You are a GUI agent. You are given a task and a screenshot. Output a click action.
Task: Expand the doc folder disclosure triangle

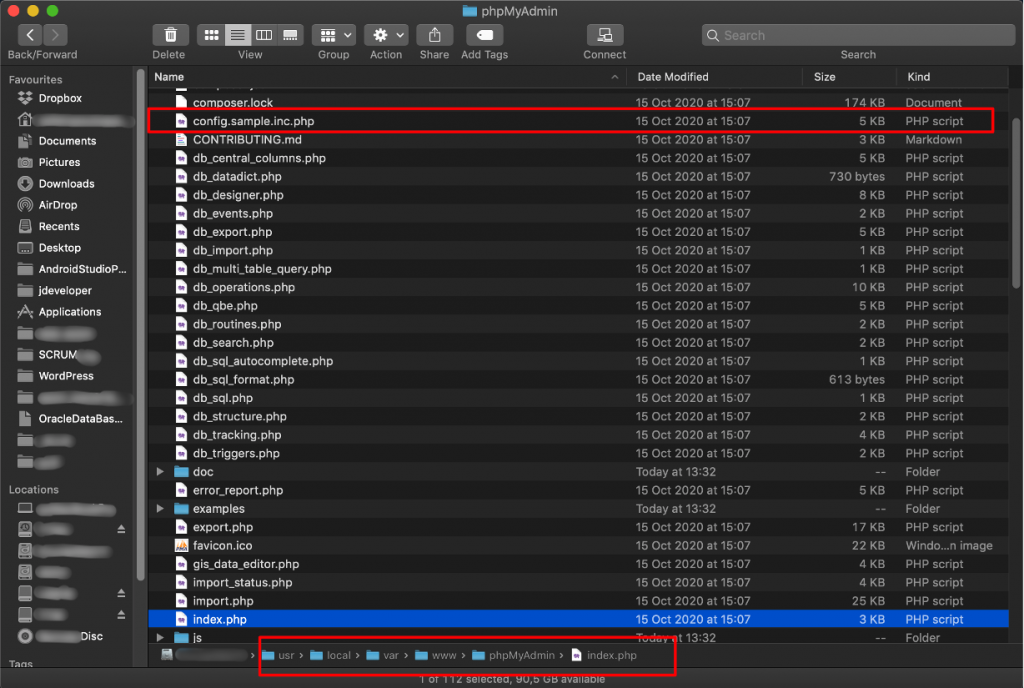coord(160,471)
